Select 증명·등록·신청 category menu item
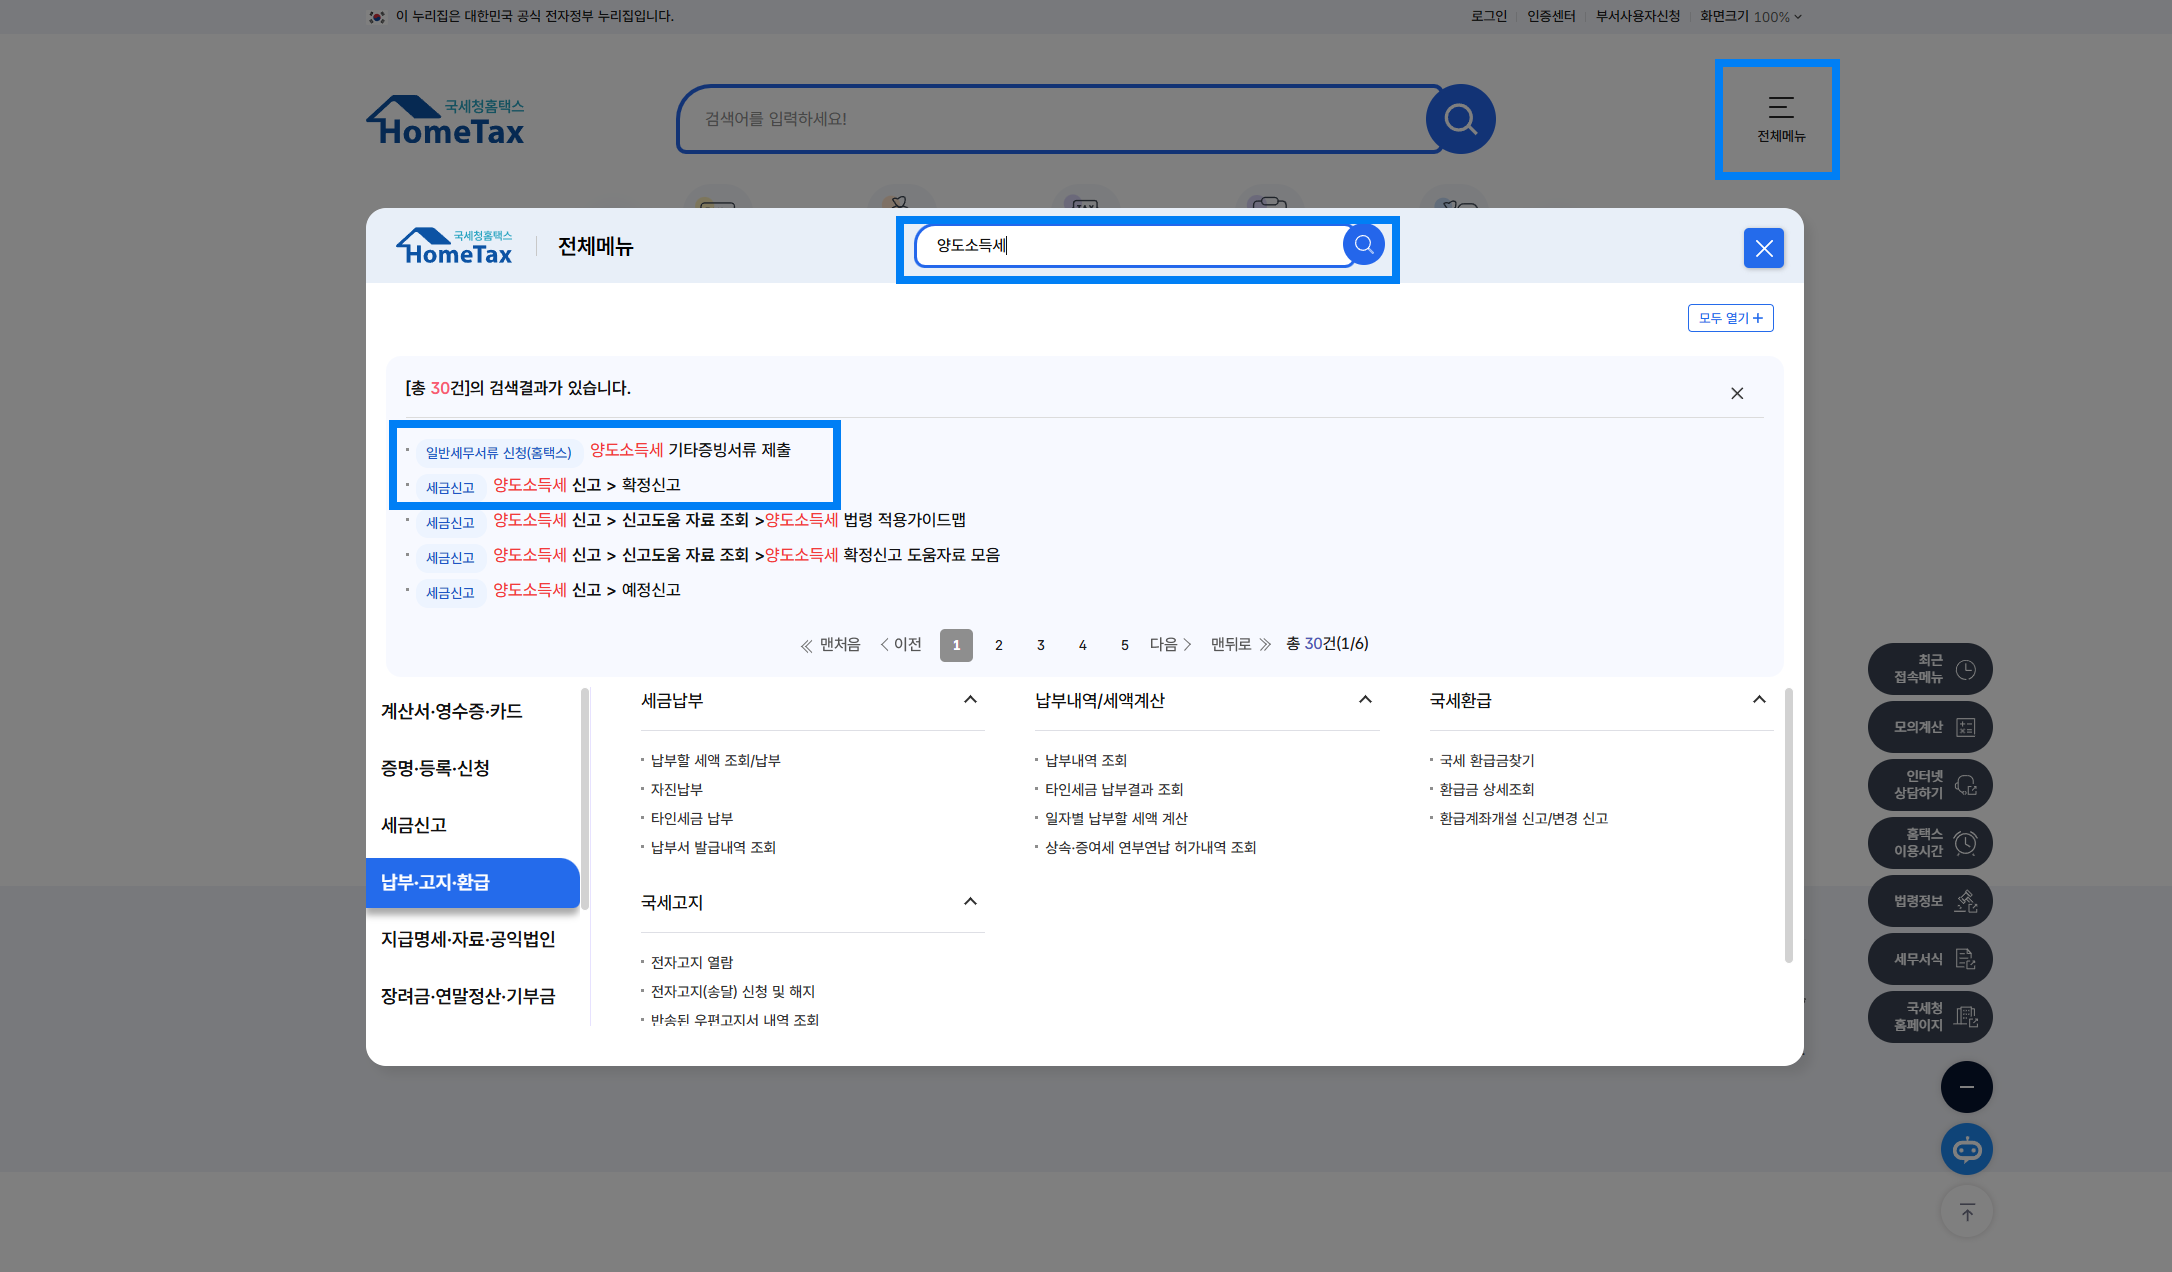 click(x=435, y=768)
